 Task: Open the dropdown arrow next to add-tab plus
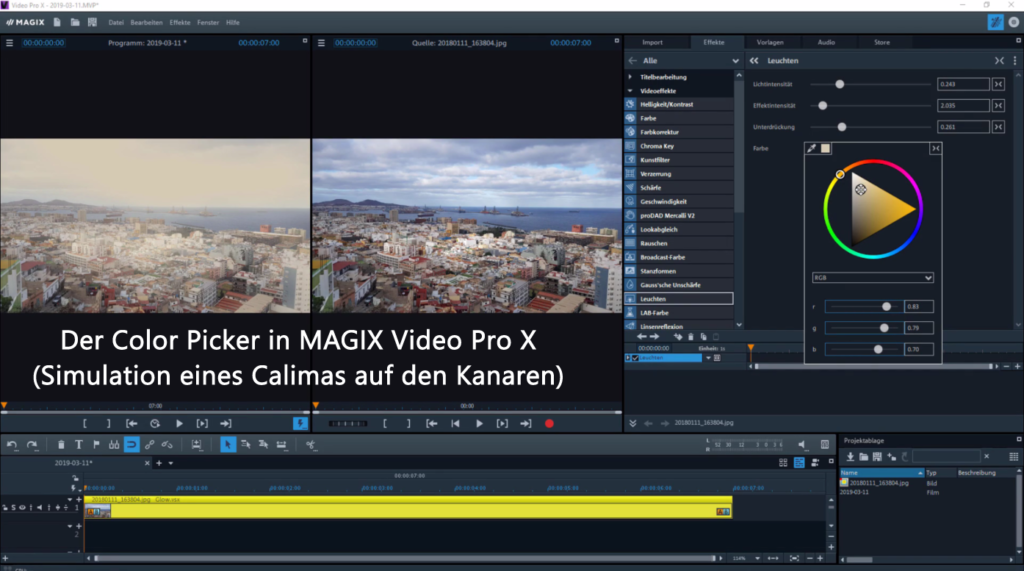click(171, 463)
